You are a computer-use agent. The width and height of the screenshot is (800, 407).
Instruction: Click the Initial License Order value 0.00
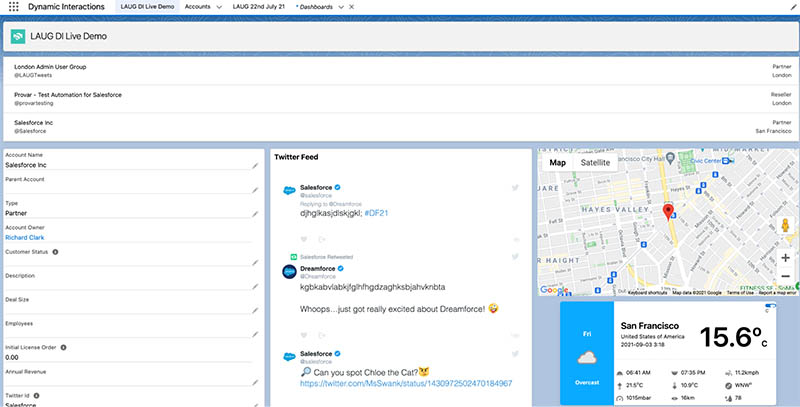tap(12, 358)
